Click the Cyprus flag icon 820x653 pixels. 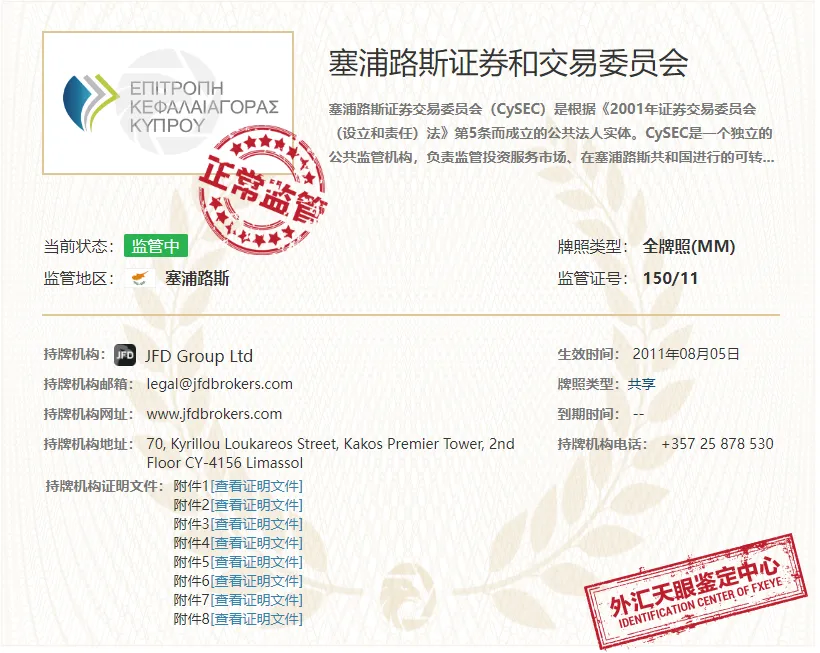140,278
